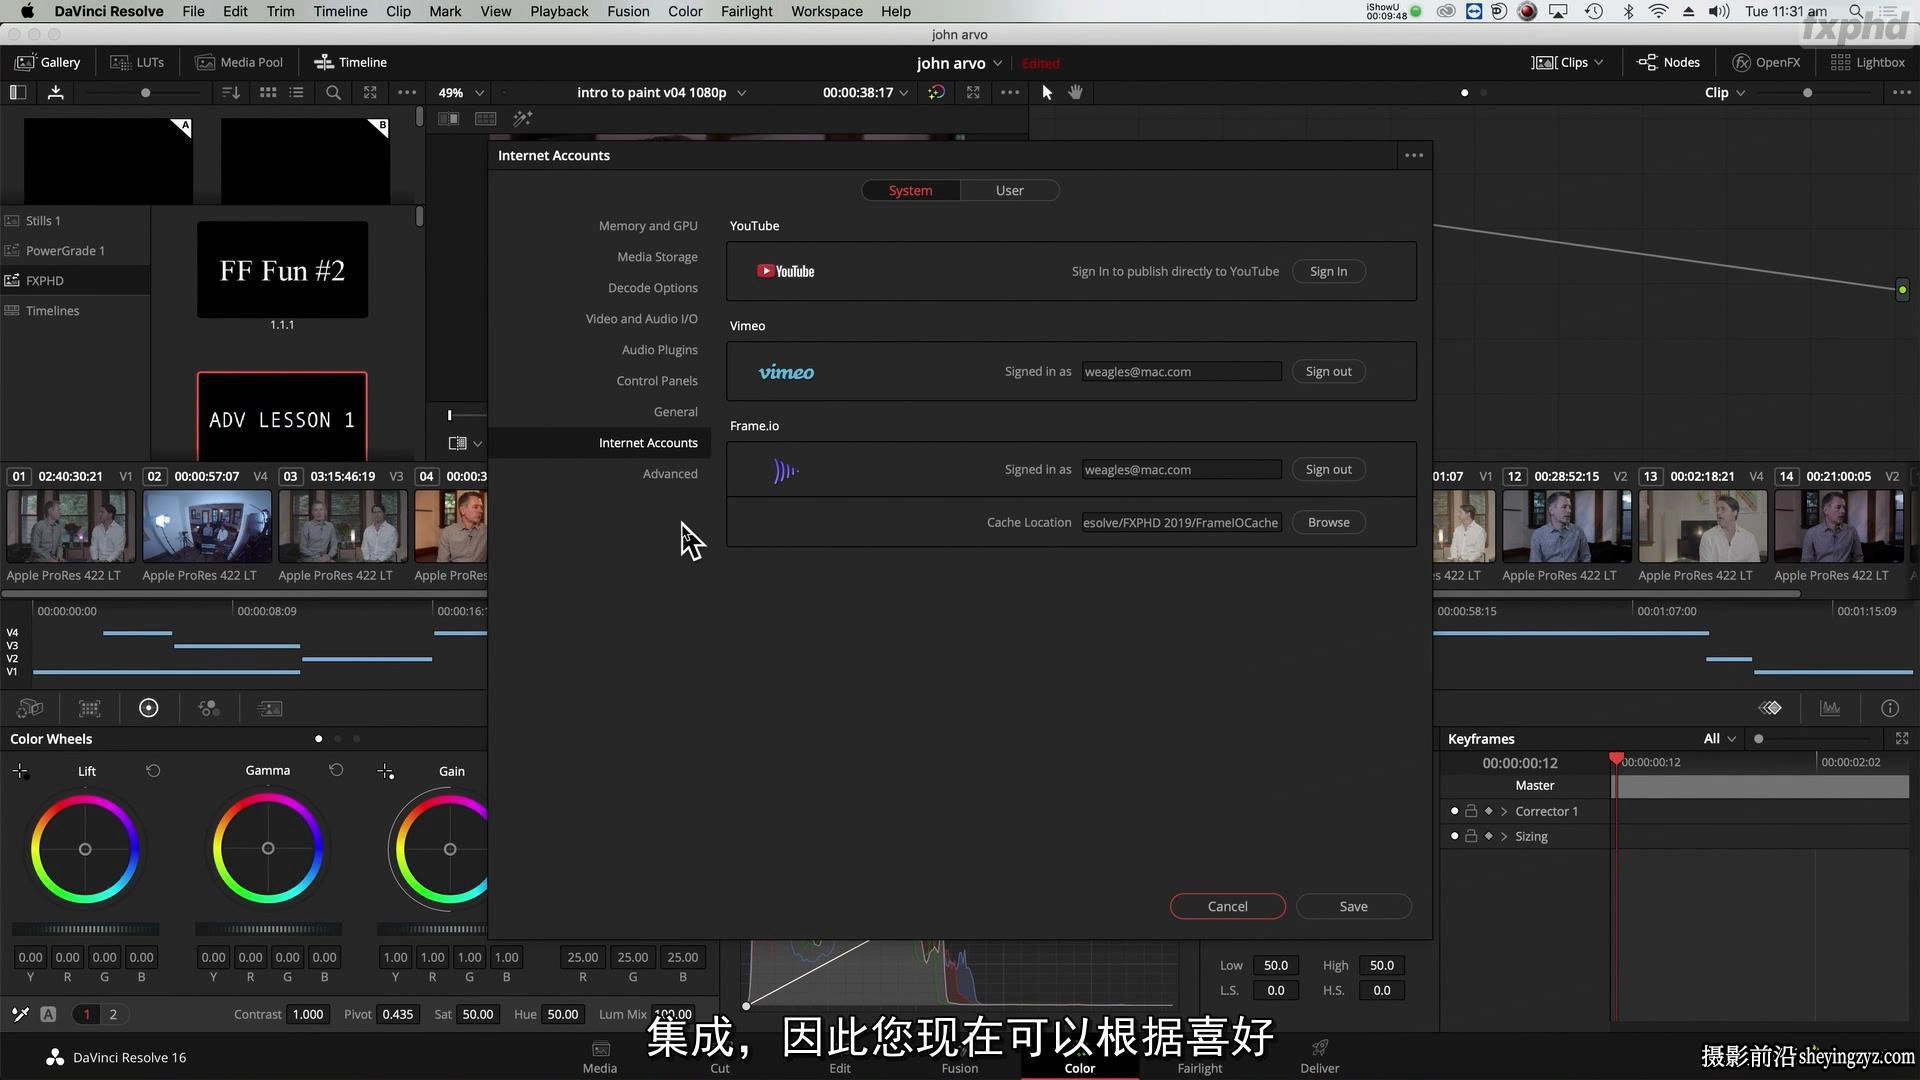Image resolution: width=1920 pixels, height=1080 pixels.
Task: Open the Clips panel options dropdown
Action: click(x=1598, y=62)
